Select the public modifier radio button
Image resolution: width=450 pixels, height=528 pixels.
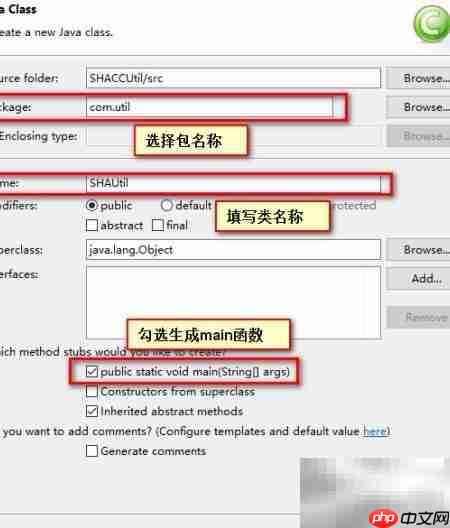[92, 205]
